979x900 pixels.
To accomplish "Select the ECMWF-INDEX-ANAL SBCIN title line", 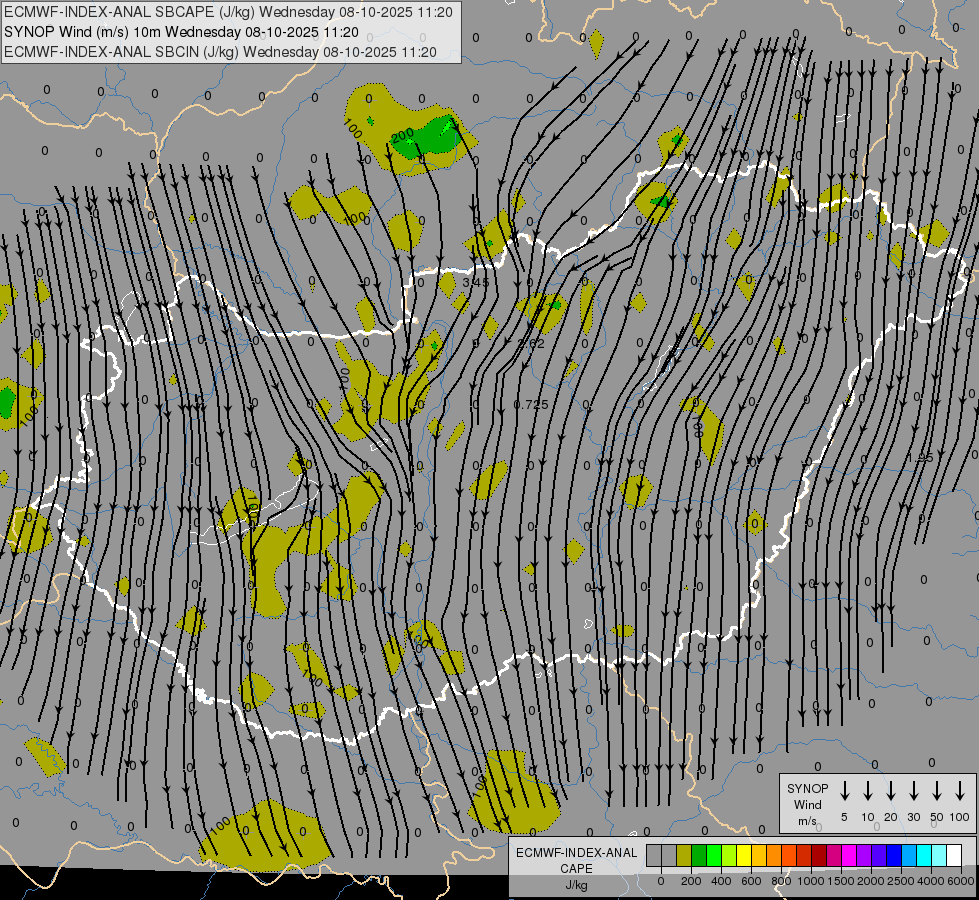I will (221, 52).
